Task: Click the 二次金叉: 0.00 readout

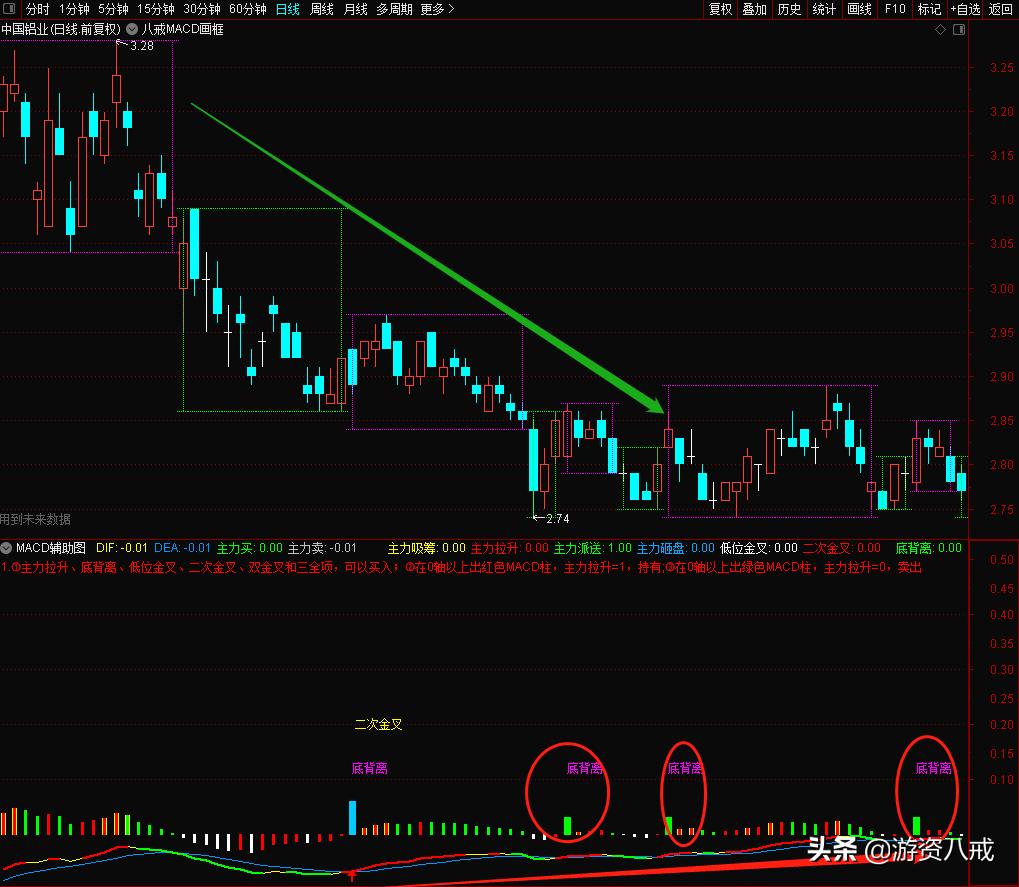Action: pyautogui.click(x=842, y=548)
